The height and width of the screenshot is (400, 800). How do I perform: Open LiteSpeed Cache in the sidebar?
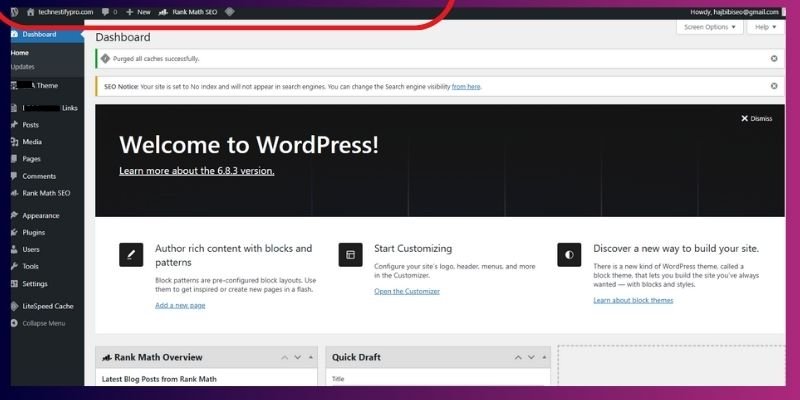click(x=47, y=306)
